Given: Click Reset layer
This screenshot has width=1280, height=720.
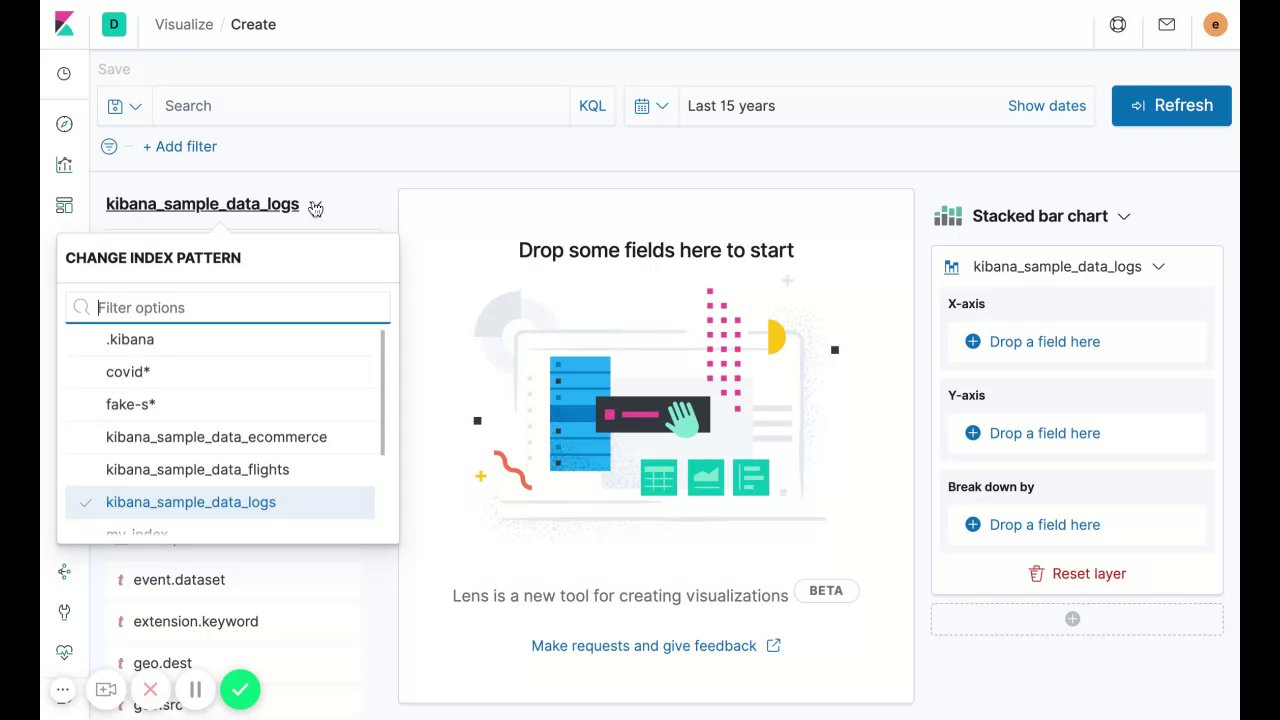Looking at the screenshot, I should [x=1077, y=573].
